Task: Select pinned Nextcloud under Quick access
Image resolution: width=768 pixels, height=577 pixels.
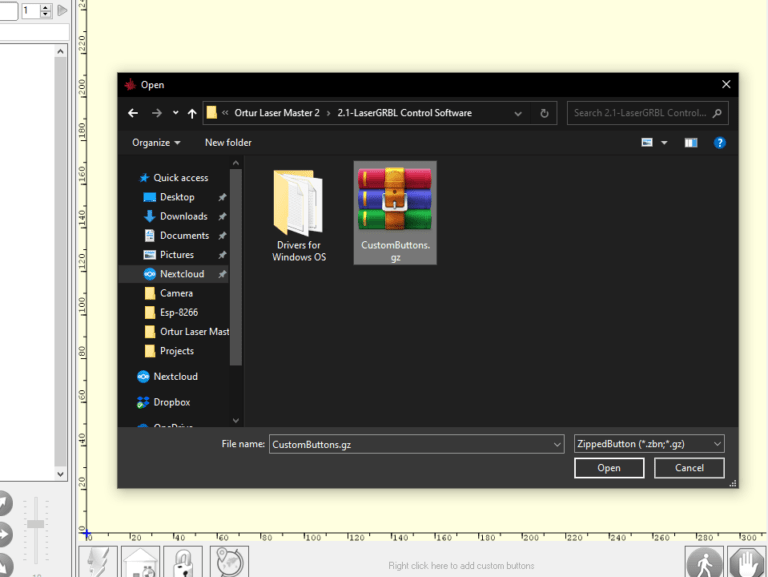Action: click(x=174, y=274)
